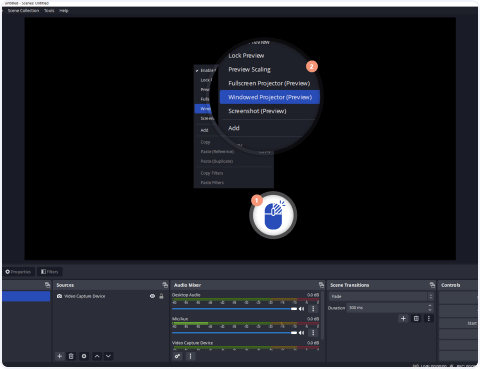Image resolution: width=480 pixels, height=369 pixels.
Task: Pop out the Scene Transitions dock
Action: [432, 285]
